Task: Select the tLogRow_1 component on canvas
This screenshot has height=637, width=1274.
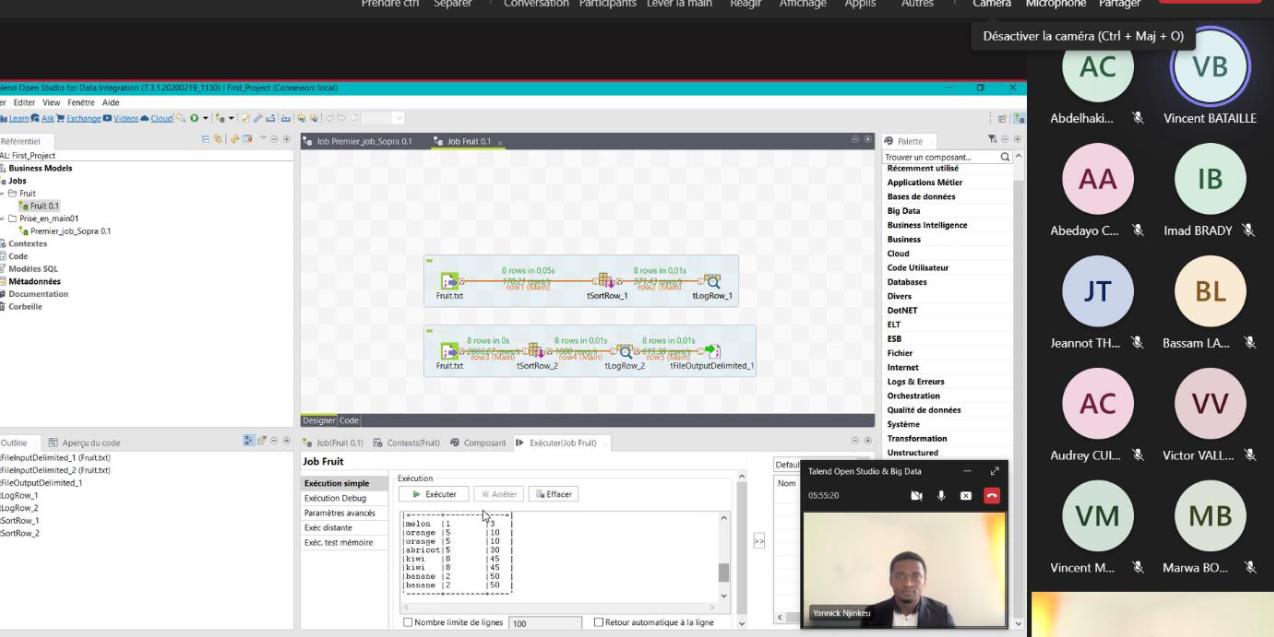Action: click(x=711, y=281)
